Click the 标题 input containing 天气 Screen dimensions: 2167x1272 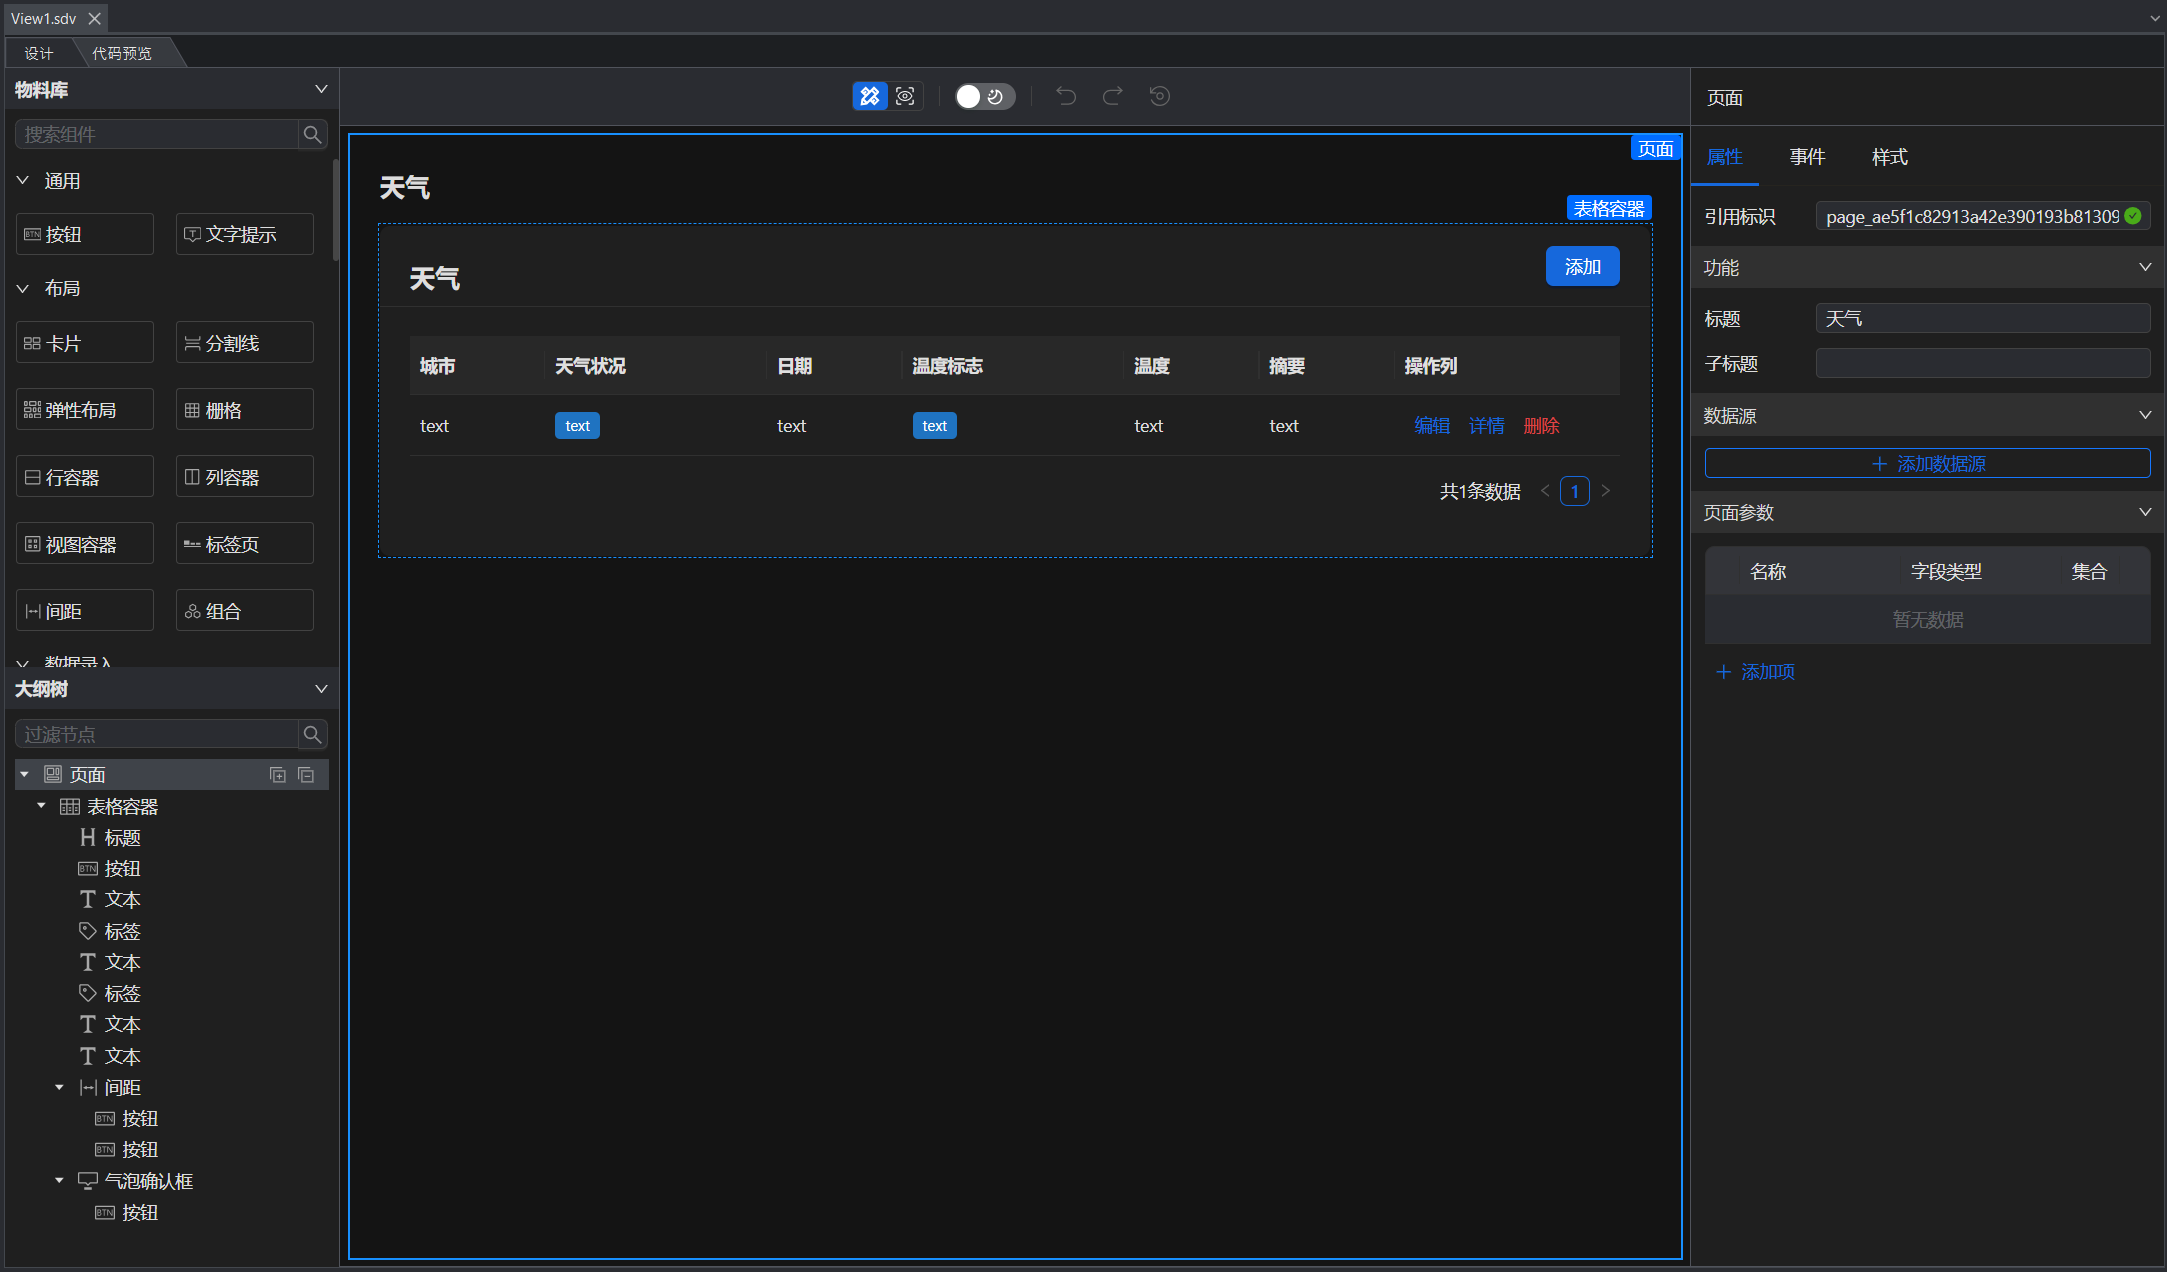pyautogui.click(x=1982, y=318)
